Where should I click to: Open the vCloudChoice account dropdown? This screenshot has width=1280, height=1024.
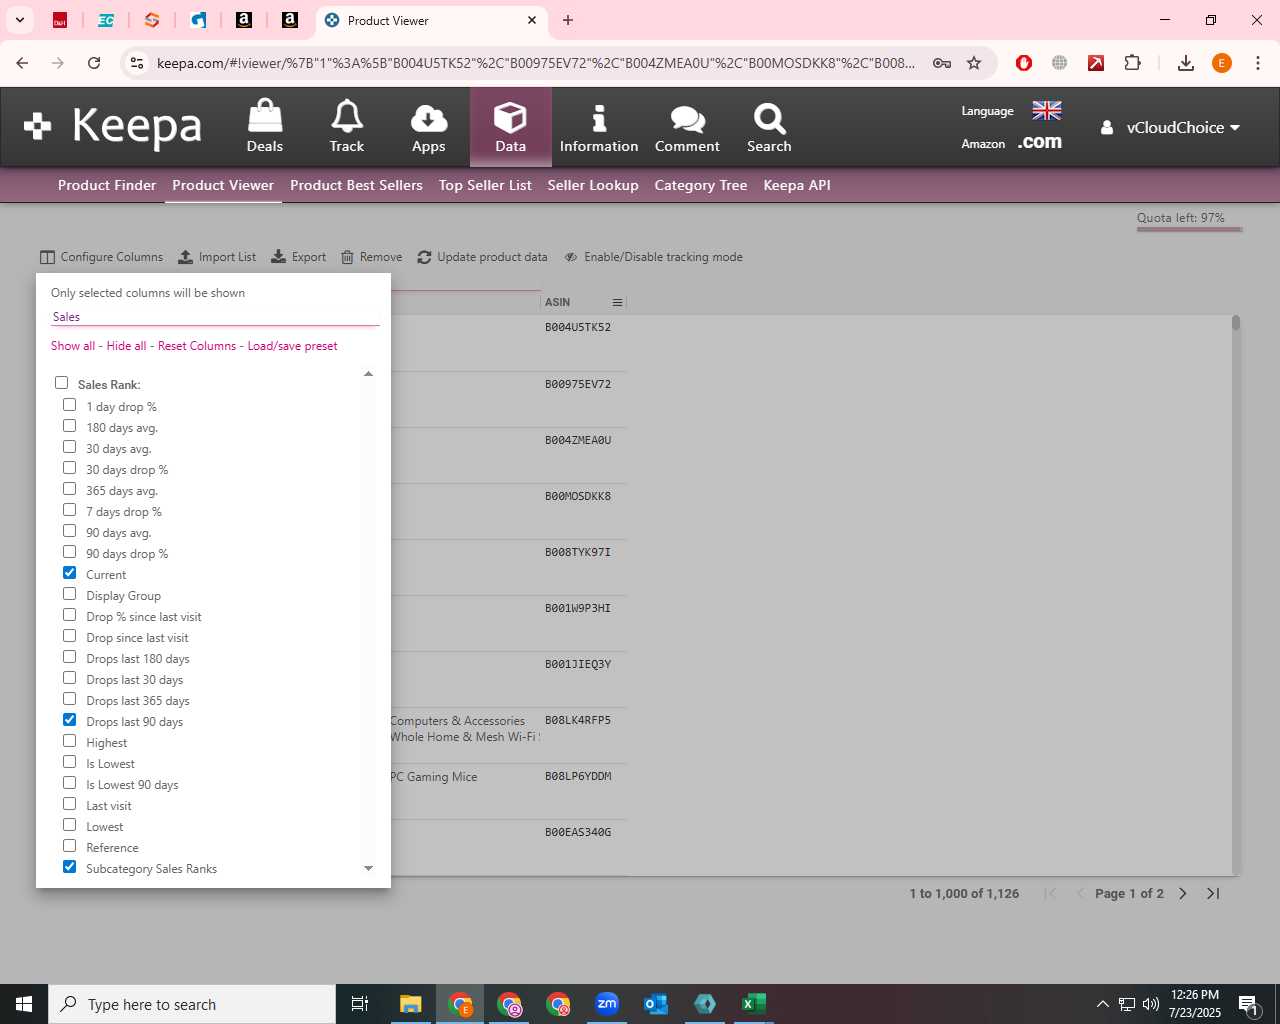[x=1171, y=128]
